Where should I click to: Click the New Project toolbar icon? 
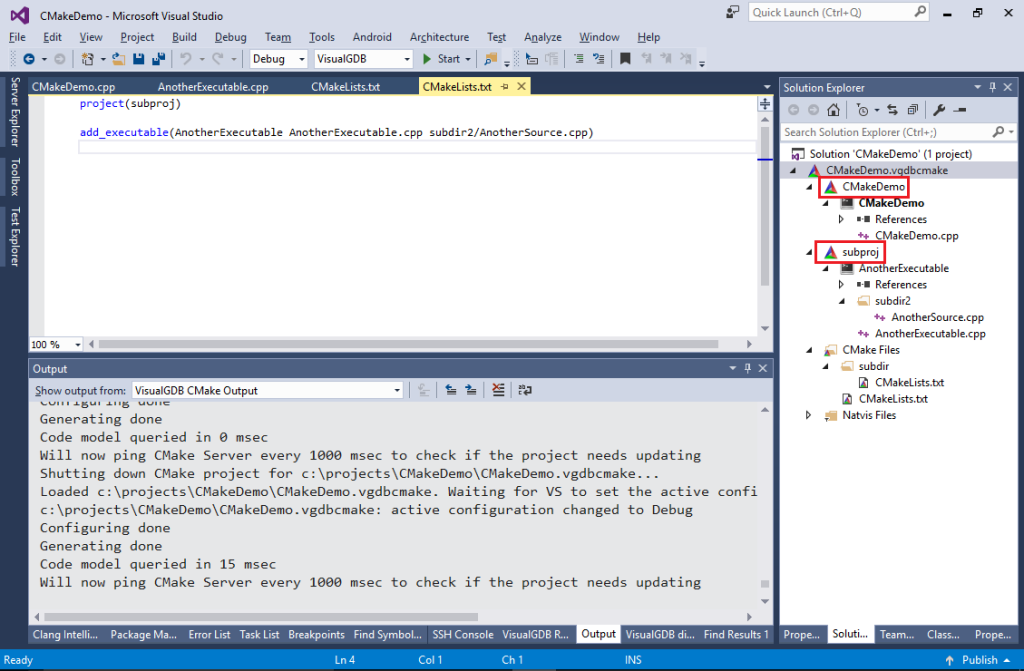pos(87,59)
